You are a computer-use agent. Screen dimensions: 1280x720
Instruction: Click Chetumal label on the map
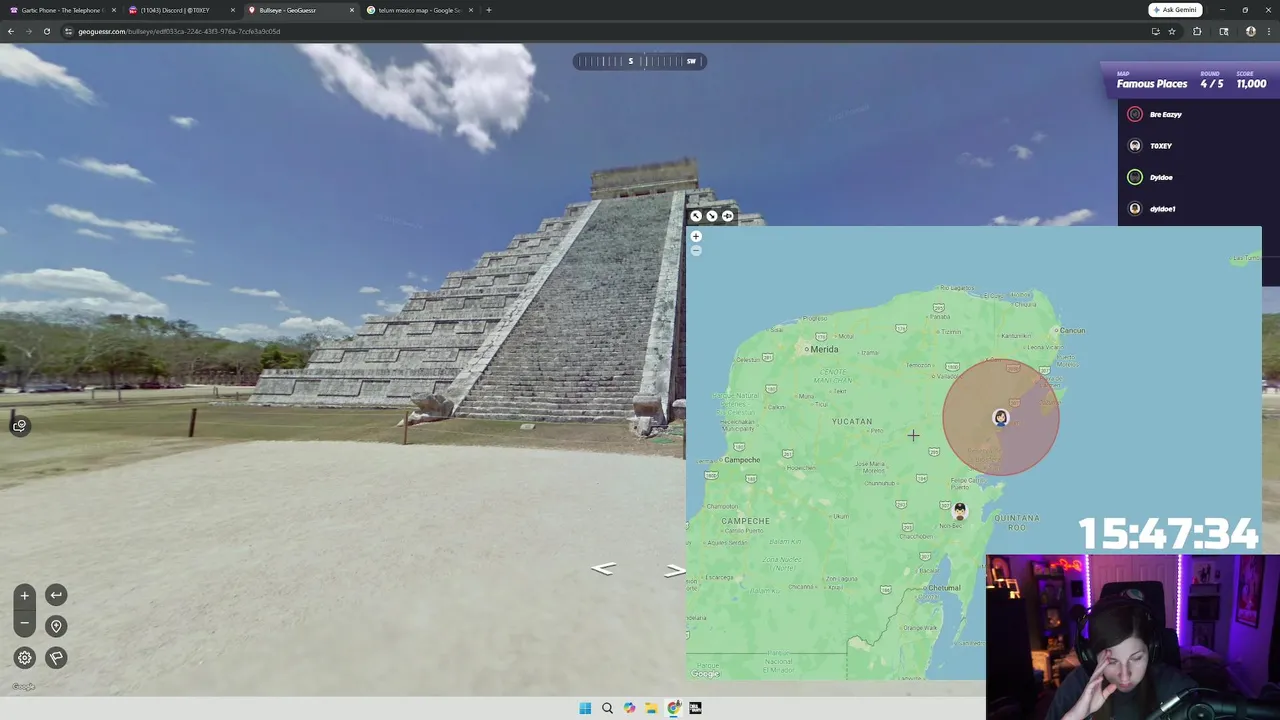[944, 588]
